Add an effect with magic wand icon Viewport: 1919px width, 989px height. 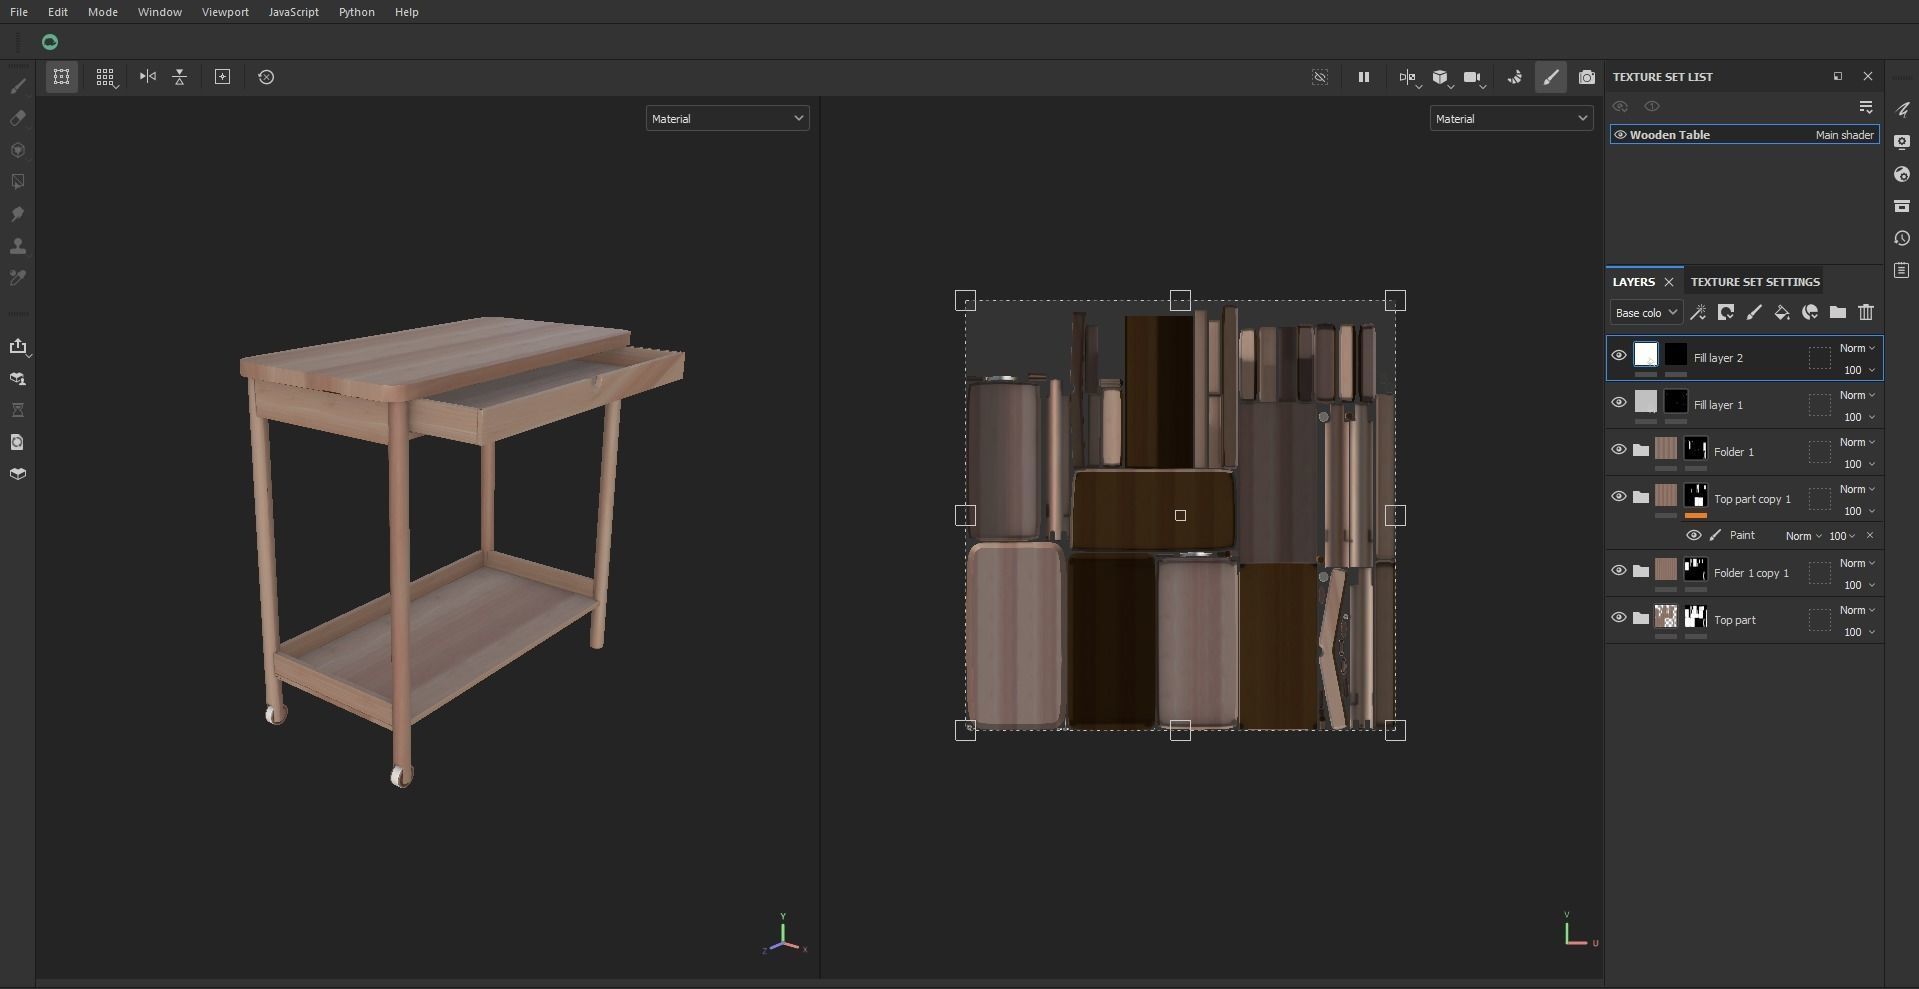pos(1698,313)
